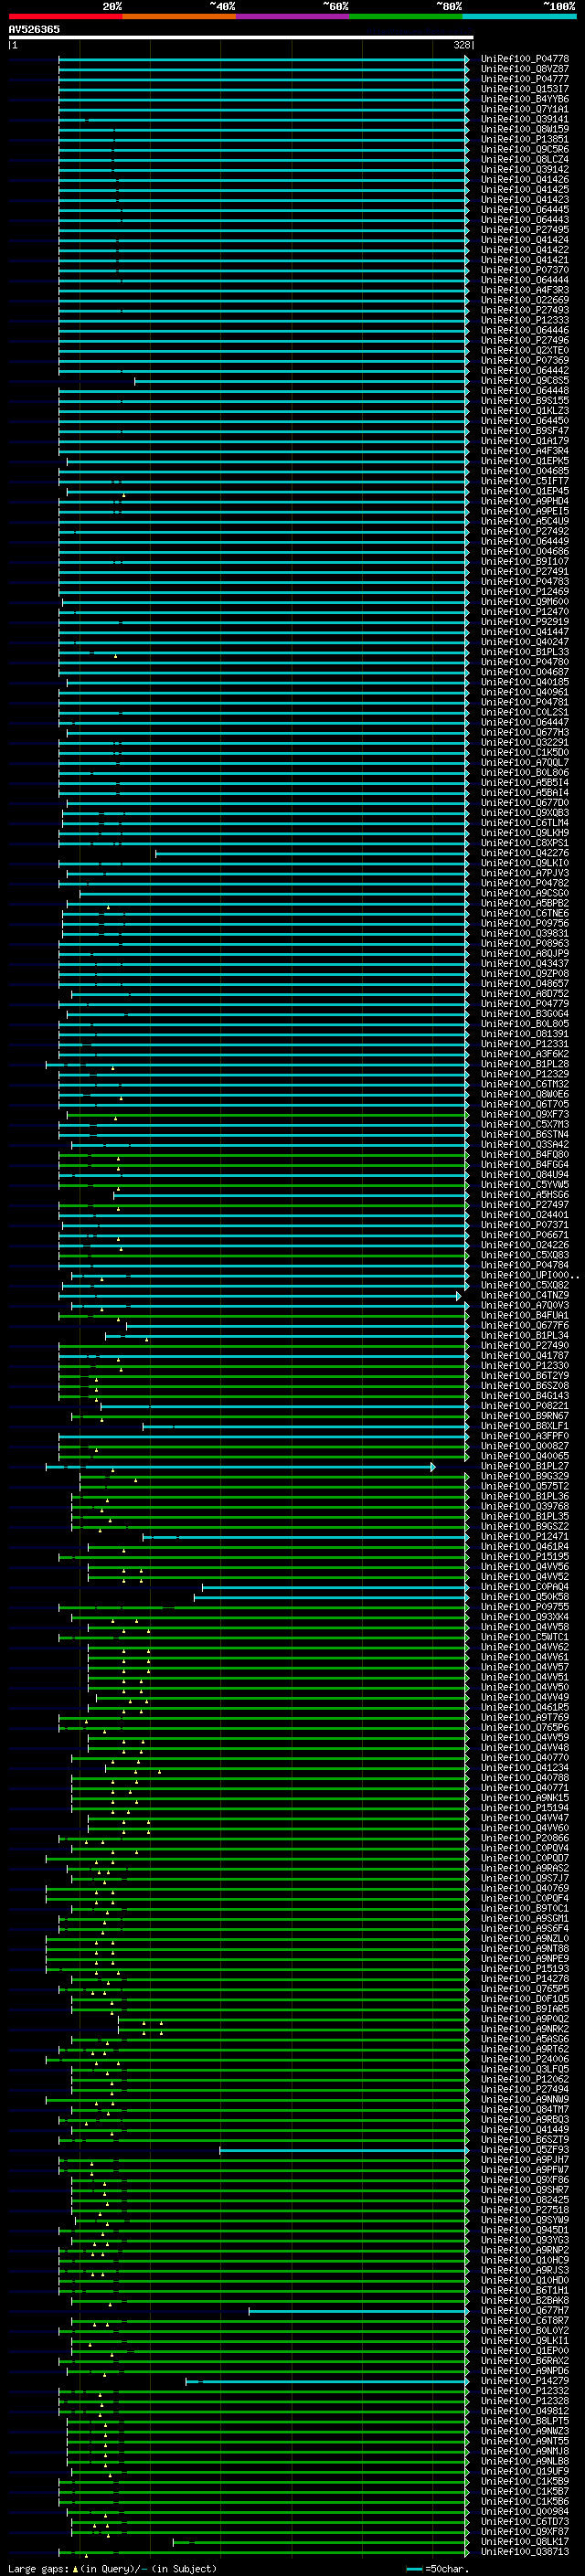This screenshot has height=2576, width=585.
Task: Open hit UniRef100_B4YYB6
Action: (x=525, y=99)
